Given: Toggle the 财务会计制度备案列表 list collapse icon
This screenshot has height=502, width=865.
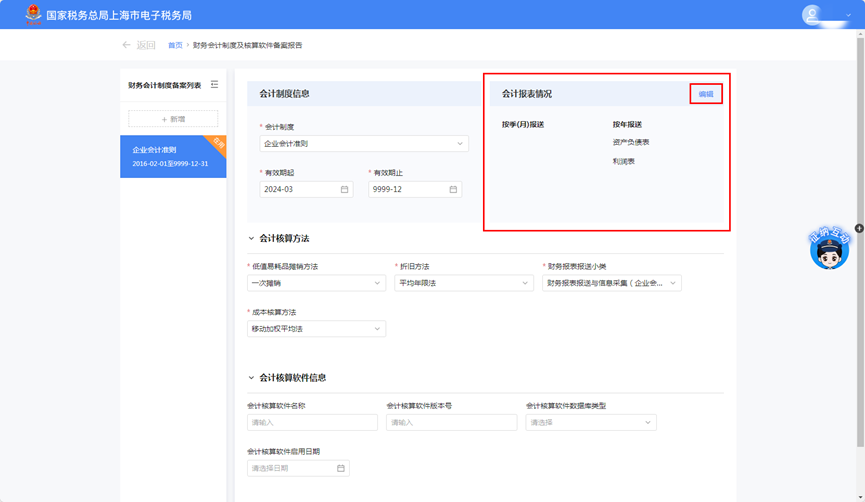Looking at the screenshot, I should [x=214, y=84].
